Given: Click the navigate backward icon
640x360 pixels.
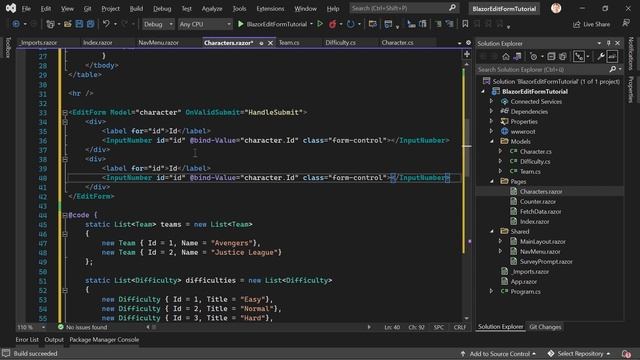Looking at the screenshot, I should point(16,24).
